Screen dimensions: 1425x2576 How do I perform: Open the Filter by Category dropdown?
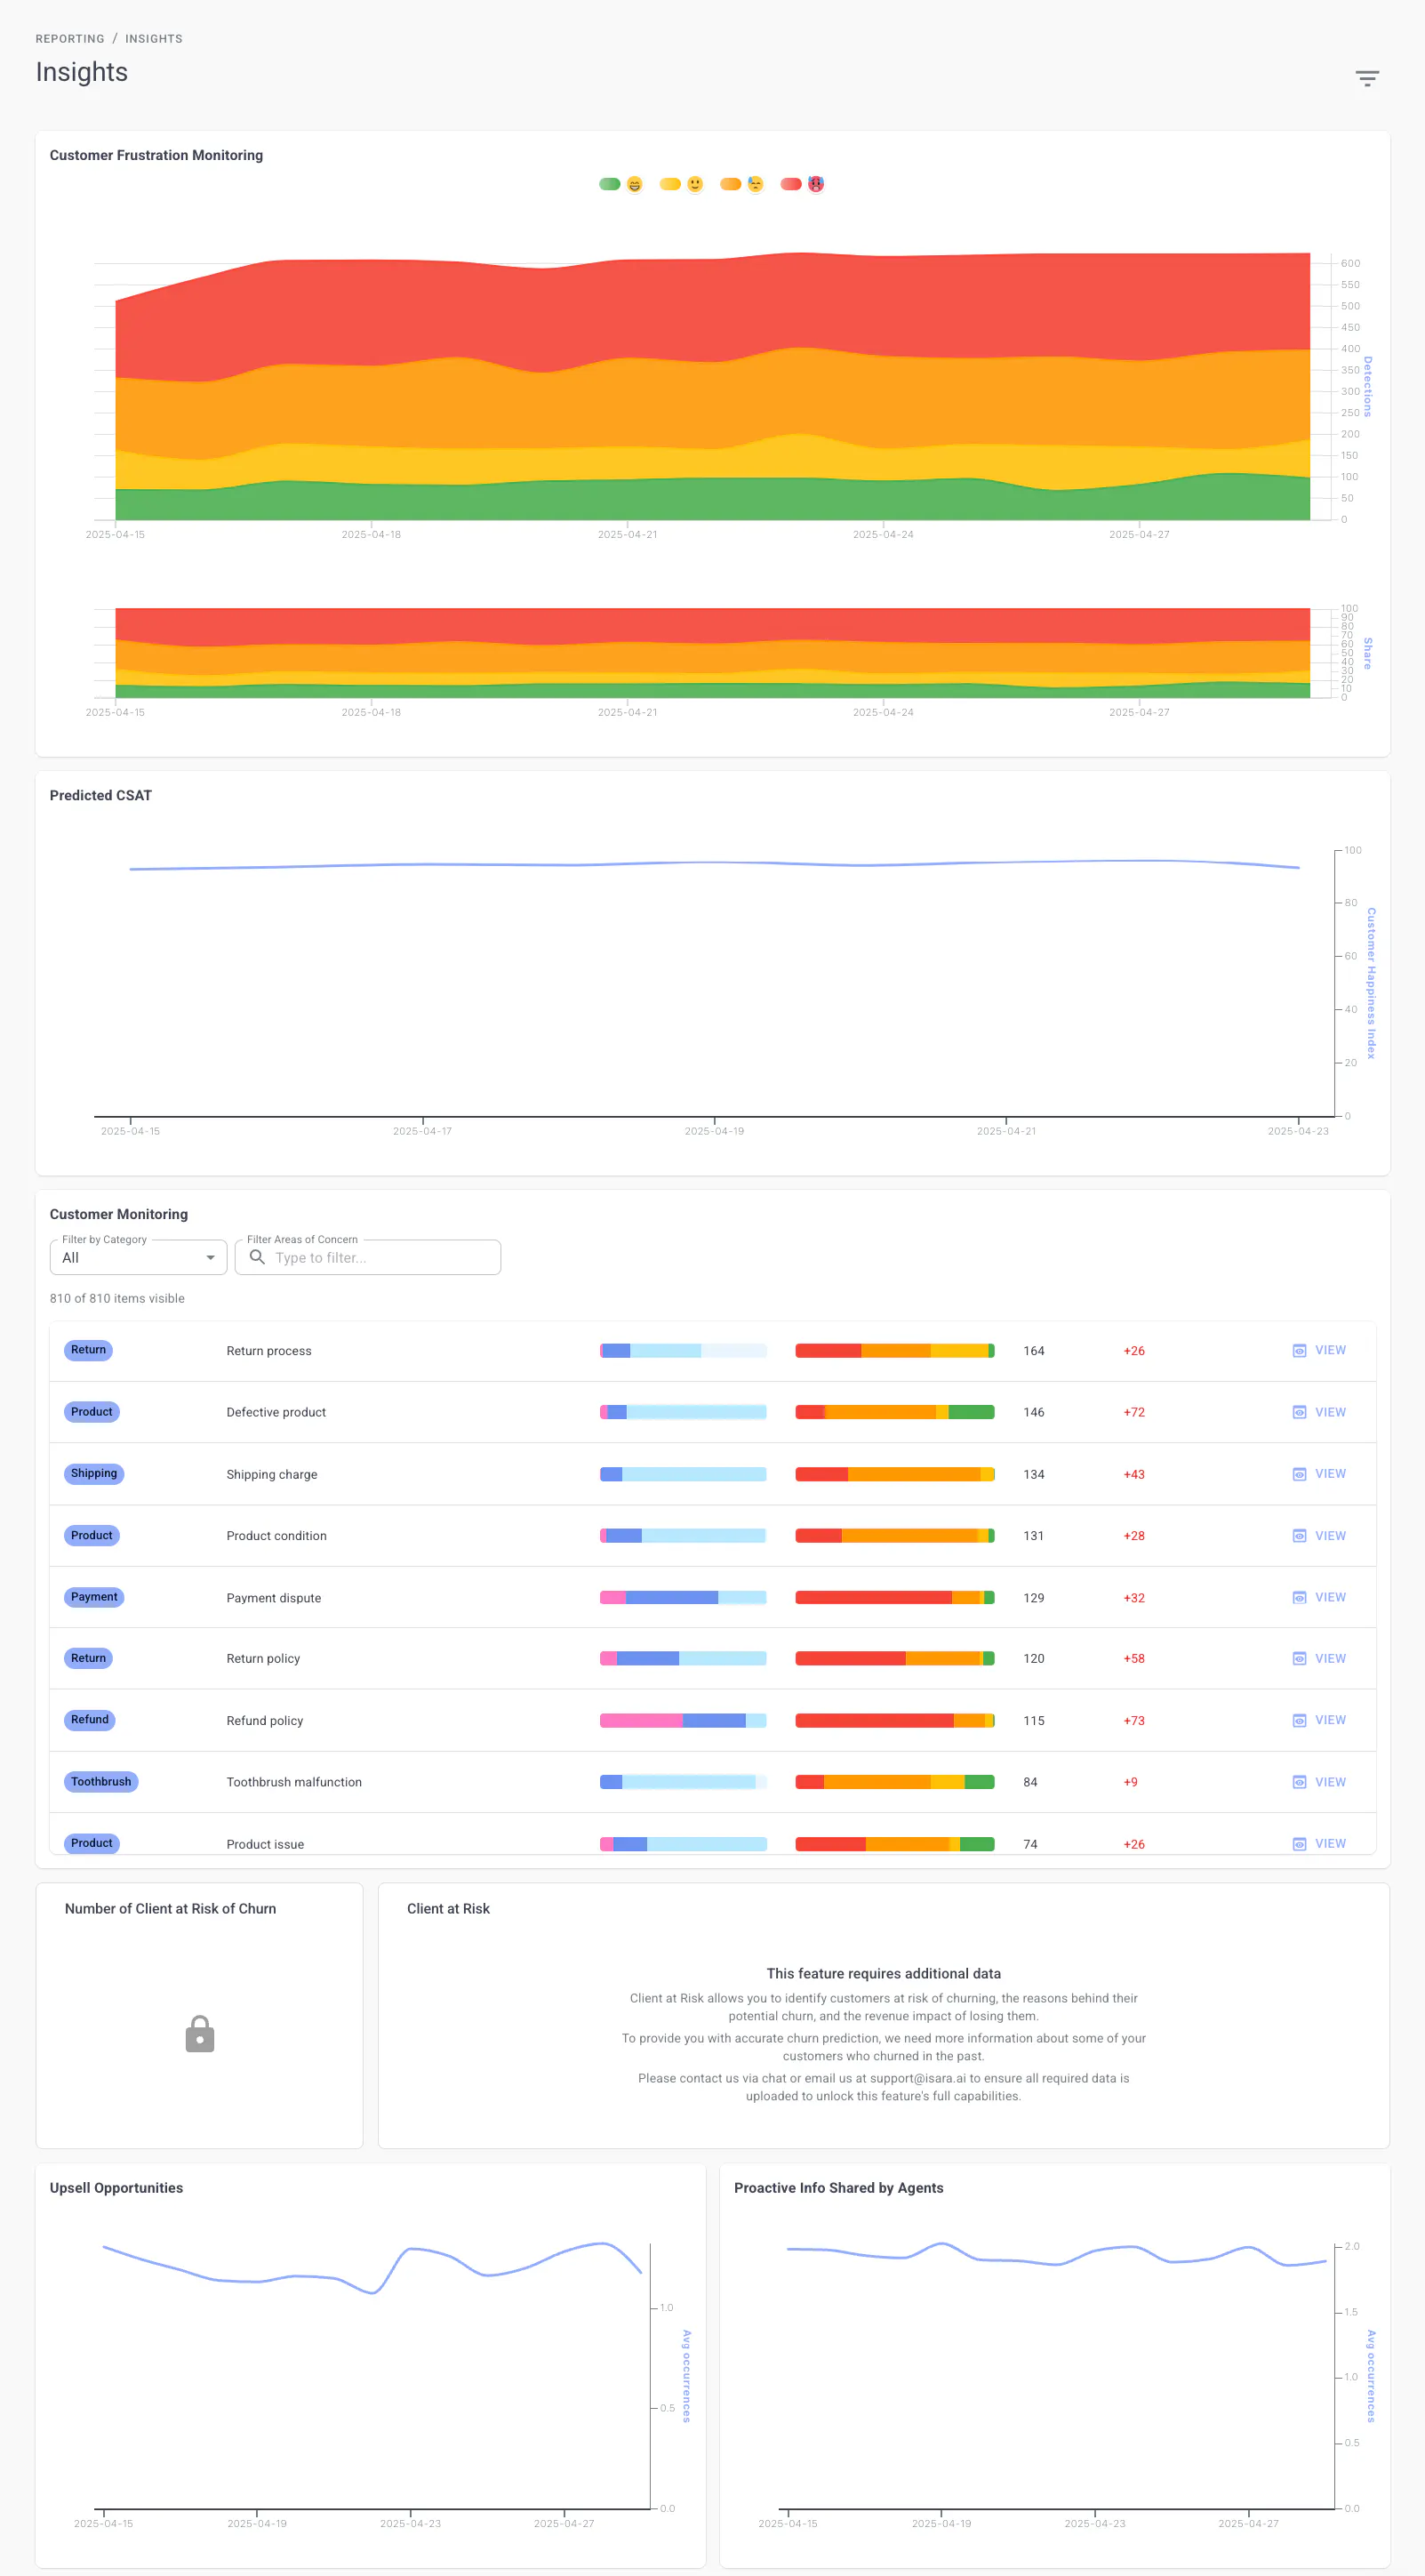(x=138, y=1257)
